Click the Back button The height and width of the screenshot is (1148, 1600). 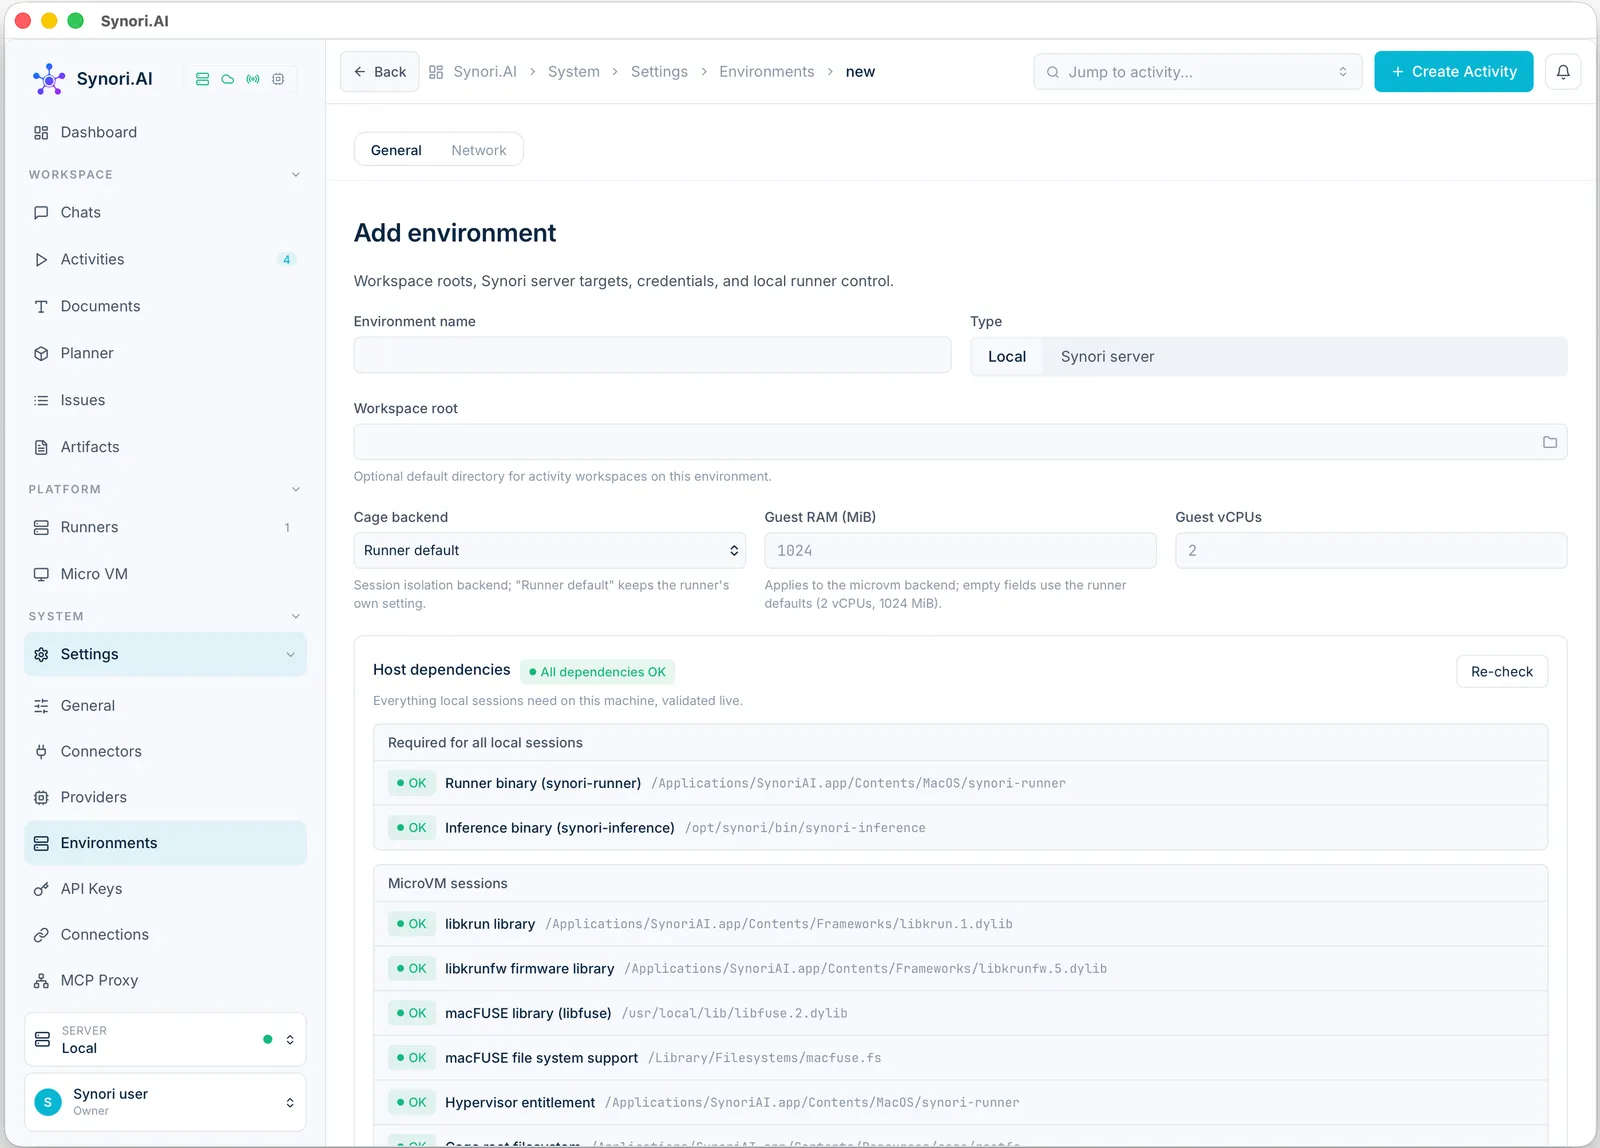point(380,72)
